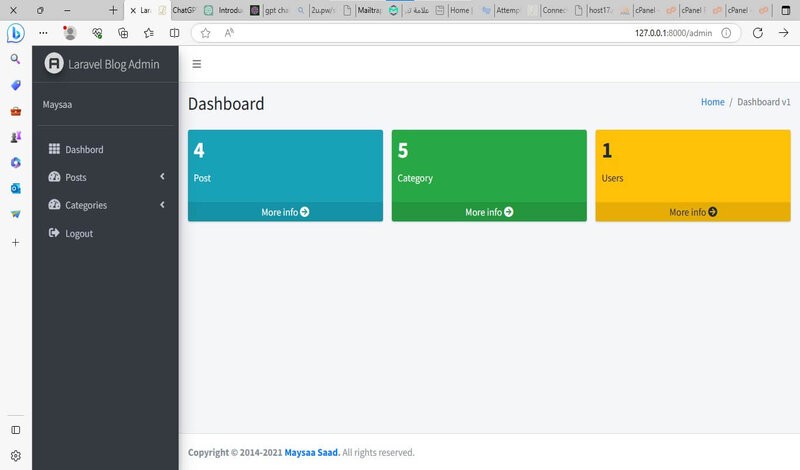The image size is (800, 470).
Task: Open shopping tag icon in Edge sidebar
Action: (x=15, y=85)
